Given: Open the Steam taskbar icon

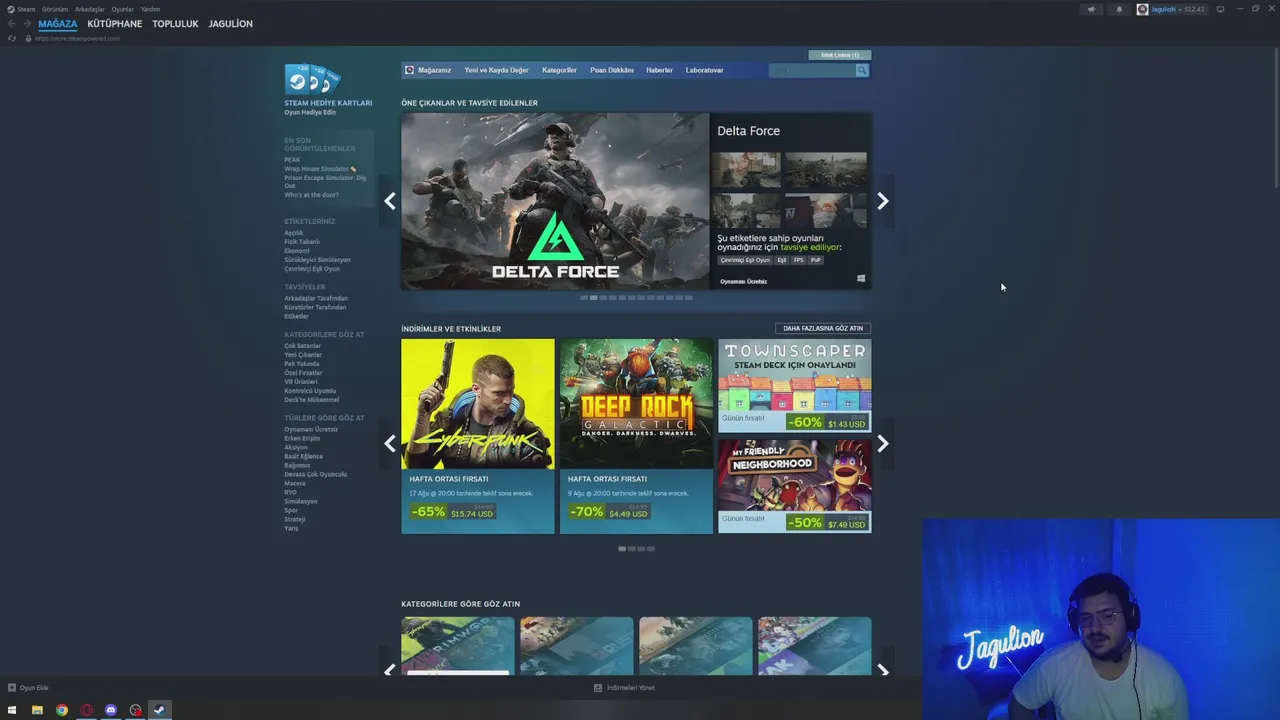Looking at the screenshot, I should tap(159, 710).
